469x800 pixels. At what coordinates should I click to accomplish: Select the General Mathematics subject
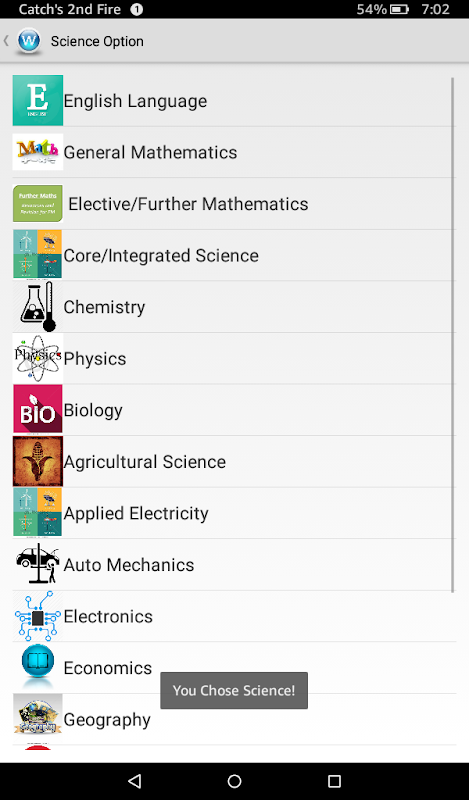point(234,152)
